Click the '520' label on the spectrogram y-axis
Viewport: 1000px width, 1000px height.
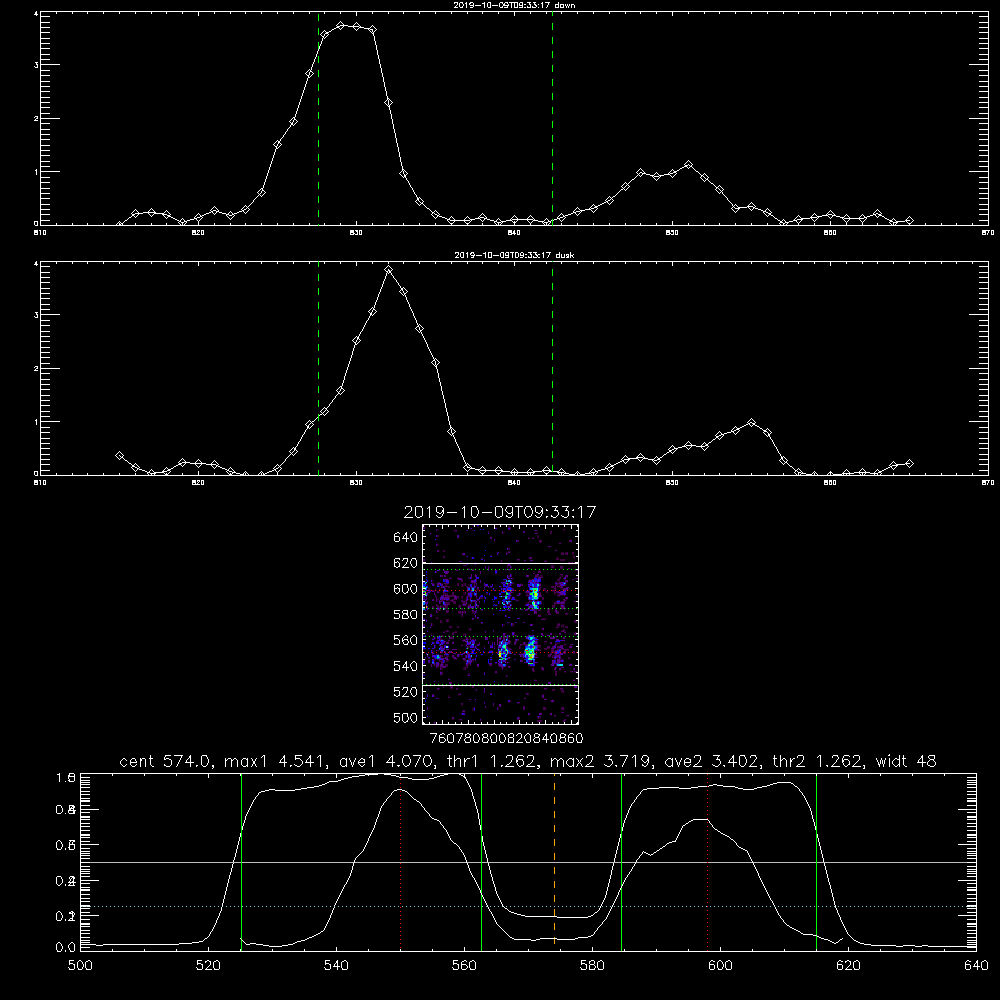pos(406,692)
